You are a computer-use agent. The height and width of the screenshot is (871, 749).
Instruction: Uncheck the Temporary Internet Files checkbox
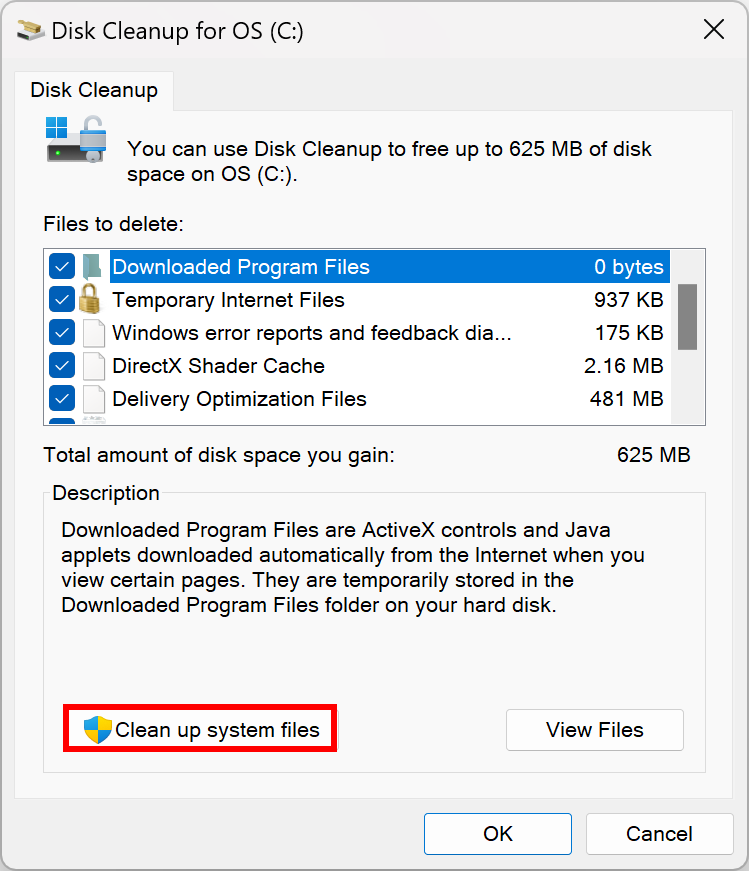click(x=62, y=300)
